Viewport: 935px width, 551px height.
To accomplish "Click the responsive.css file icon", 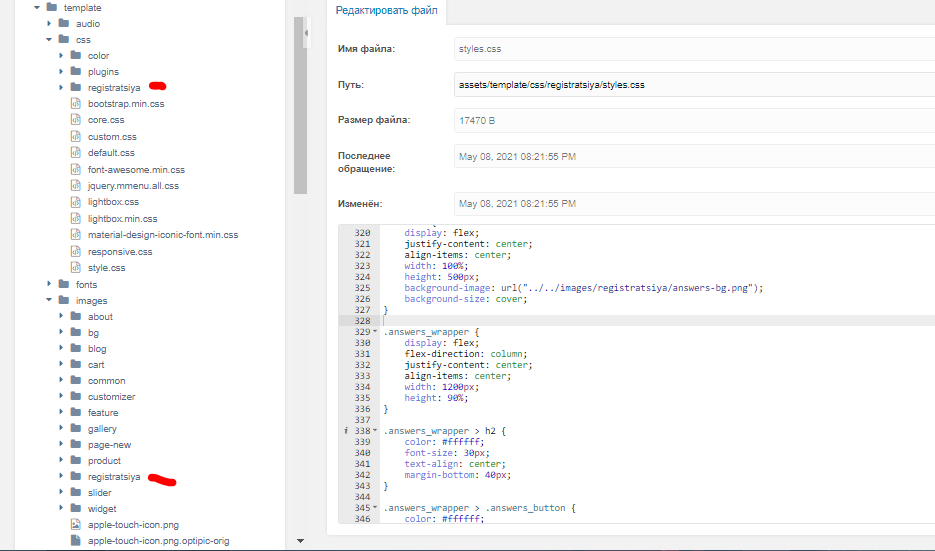I will pos(76,252).
